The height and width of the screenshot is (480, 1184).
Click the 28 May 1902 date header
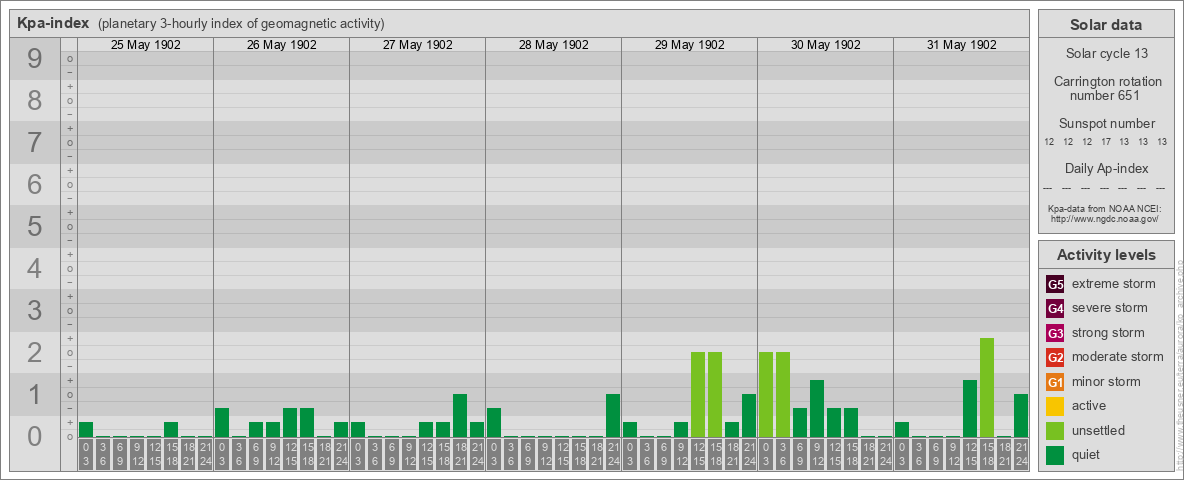553,45
